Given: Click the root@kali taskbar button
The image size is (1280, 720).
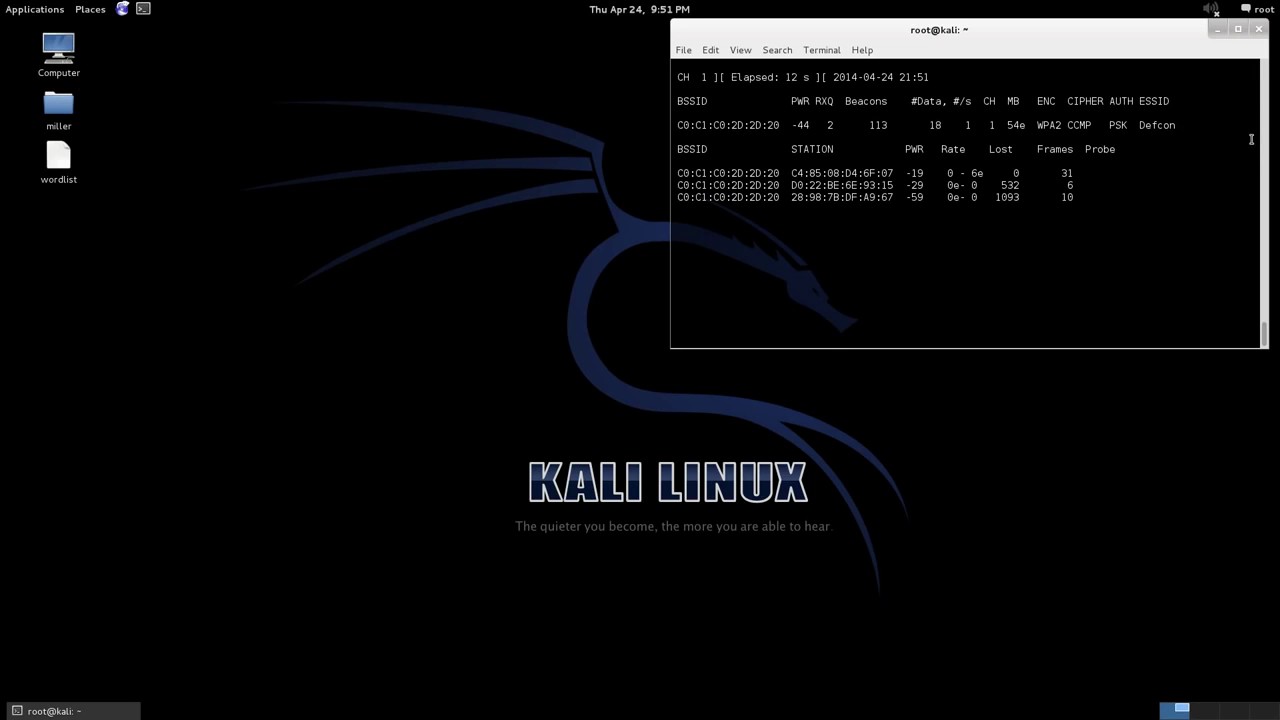Looking at the screenshot, I should [72, 711].
